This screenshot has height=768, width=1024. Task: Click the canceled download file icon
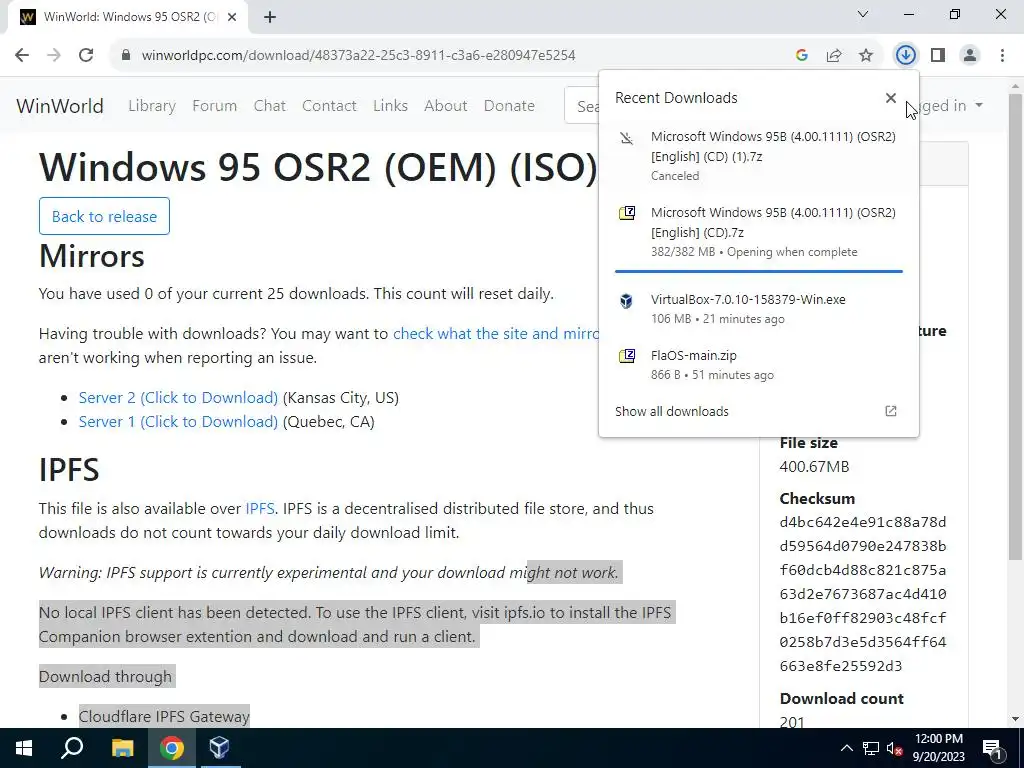tap(626, 138)
